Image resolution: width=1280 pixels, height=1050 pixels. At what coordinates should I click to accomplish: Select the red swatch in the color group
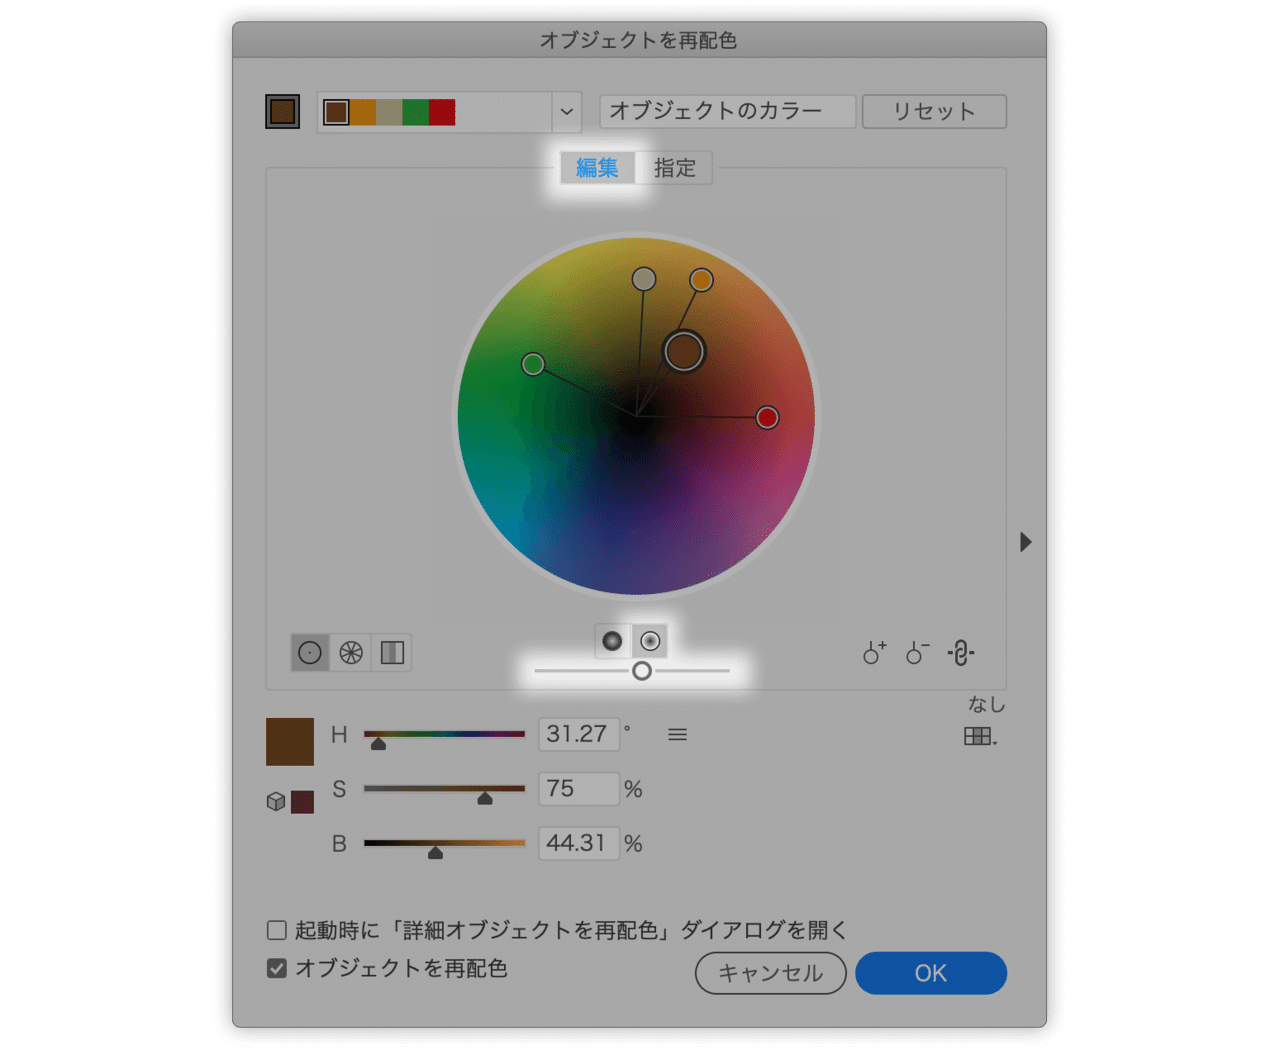(x=442, y=112)
